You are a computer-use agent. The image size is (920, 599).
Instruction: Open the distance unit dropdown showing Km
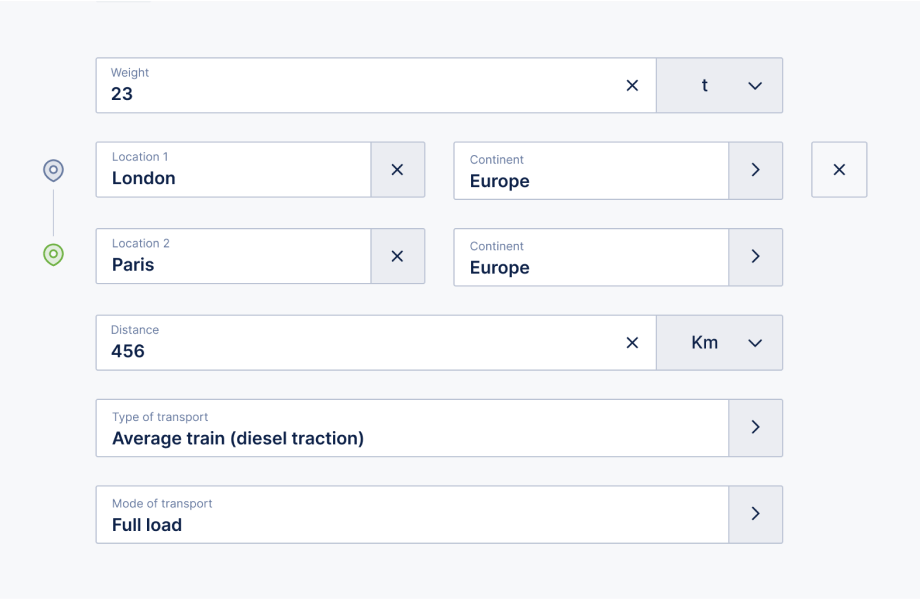[x=719, y=343]
